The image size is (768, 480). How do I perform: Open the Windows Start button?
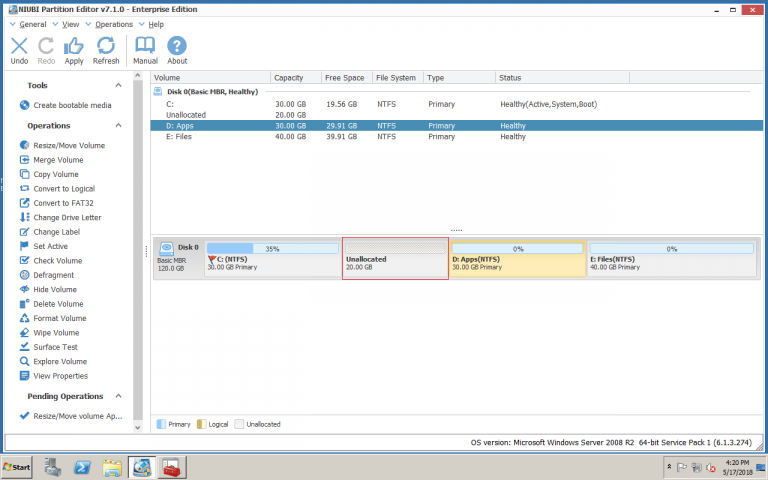point(17,467)
